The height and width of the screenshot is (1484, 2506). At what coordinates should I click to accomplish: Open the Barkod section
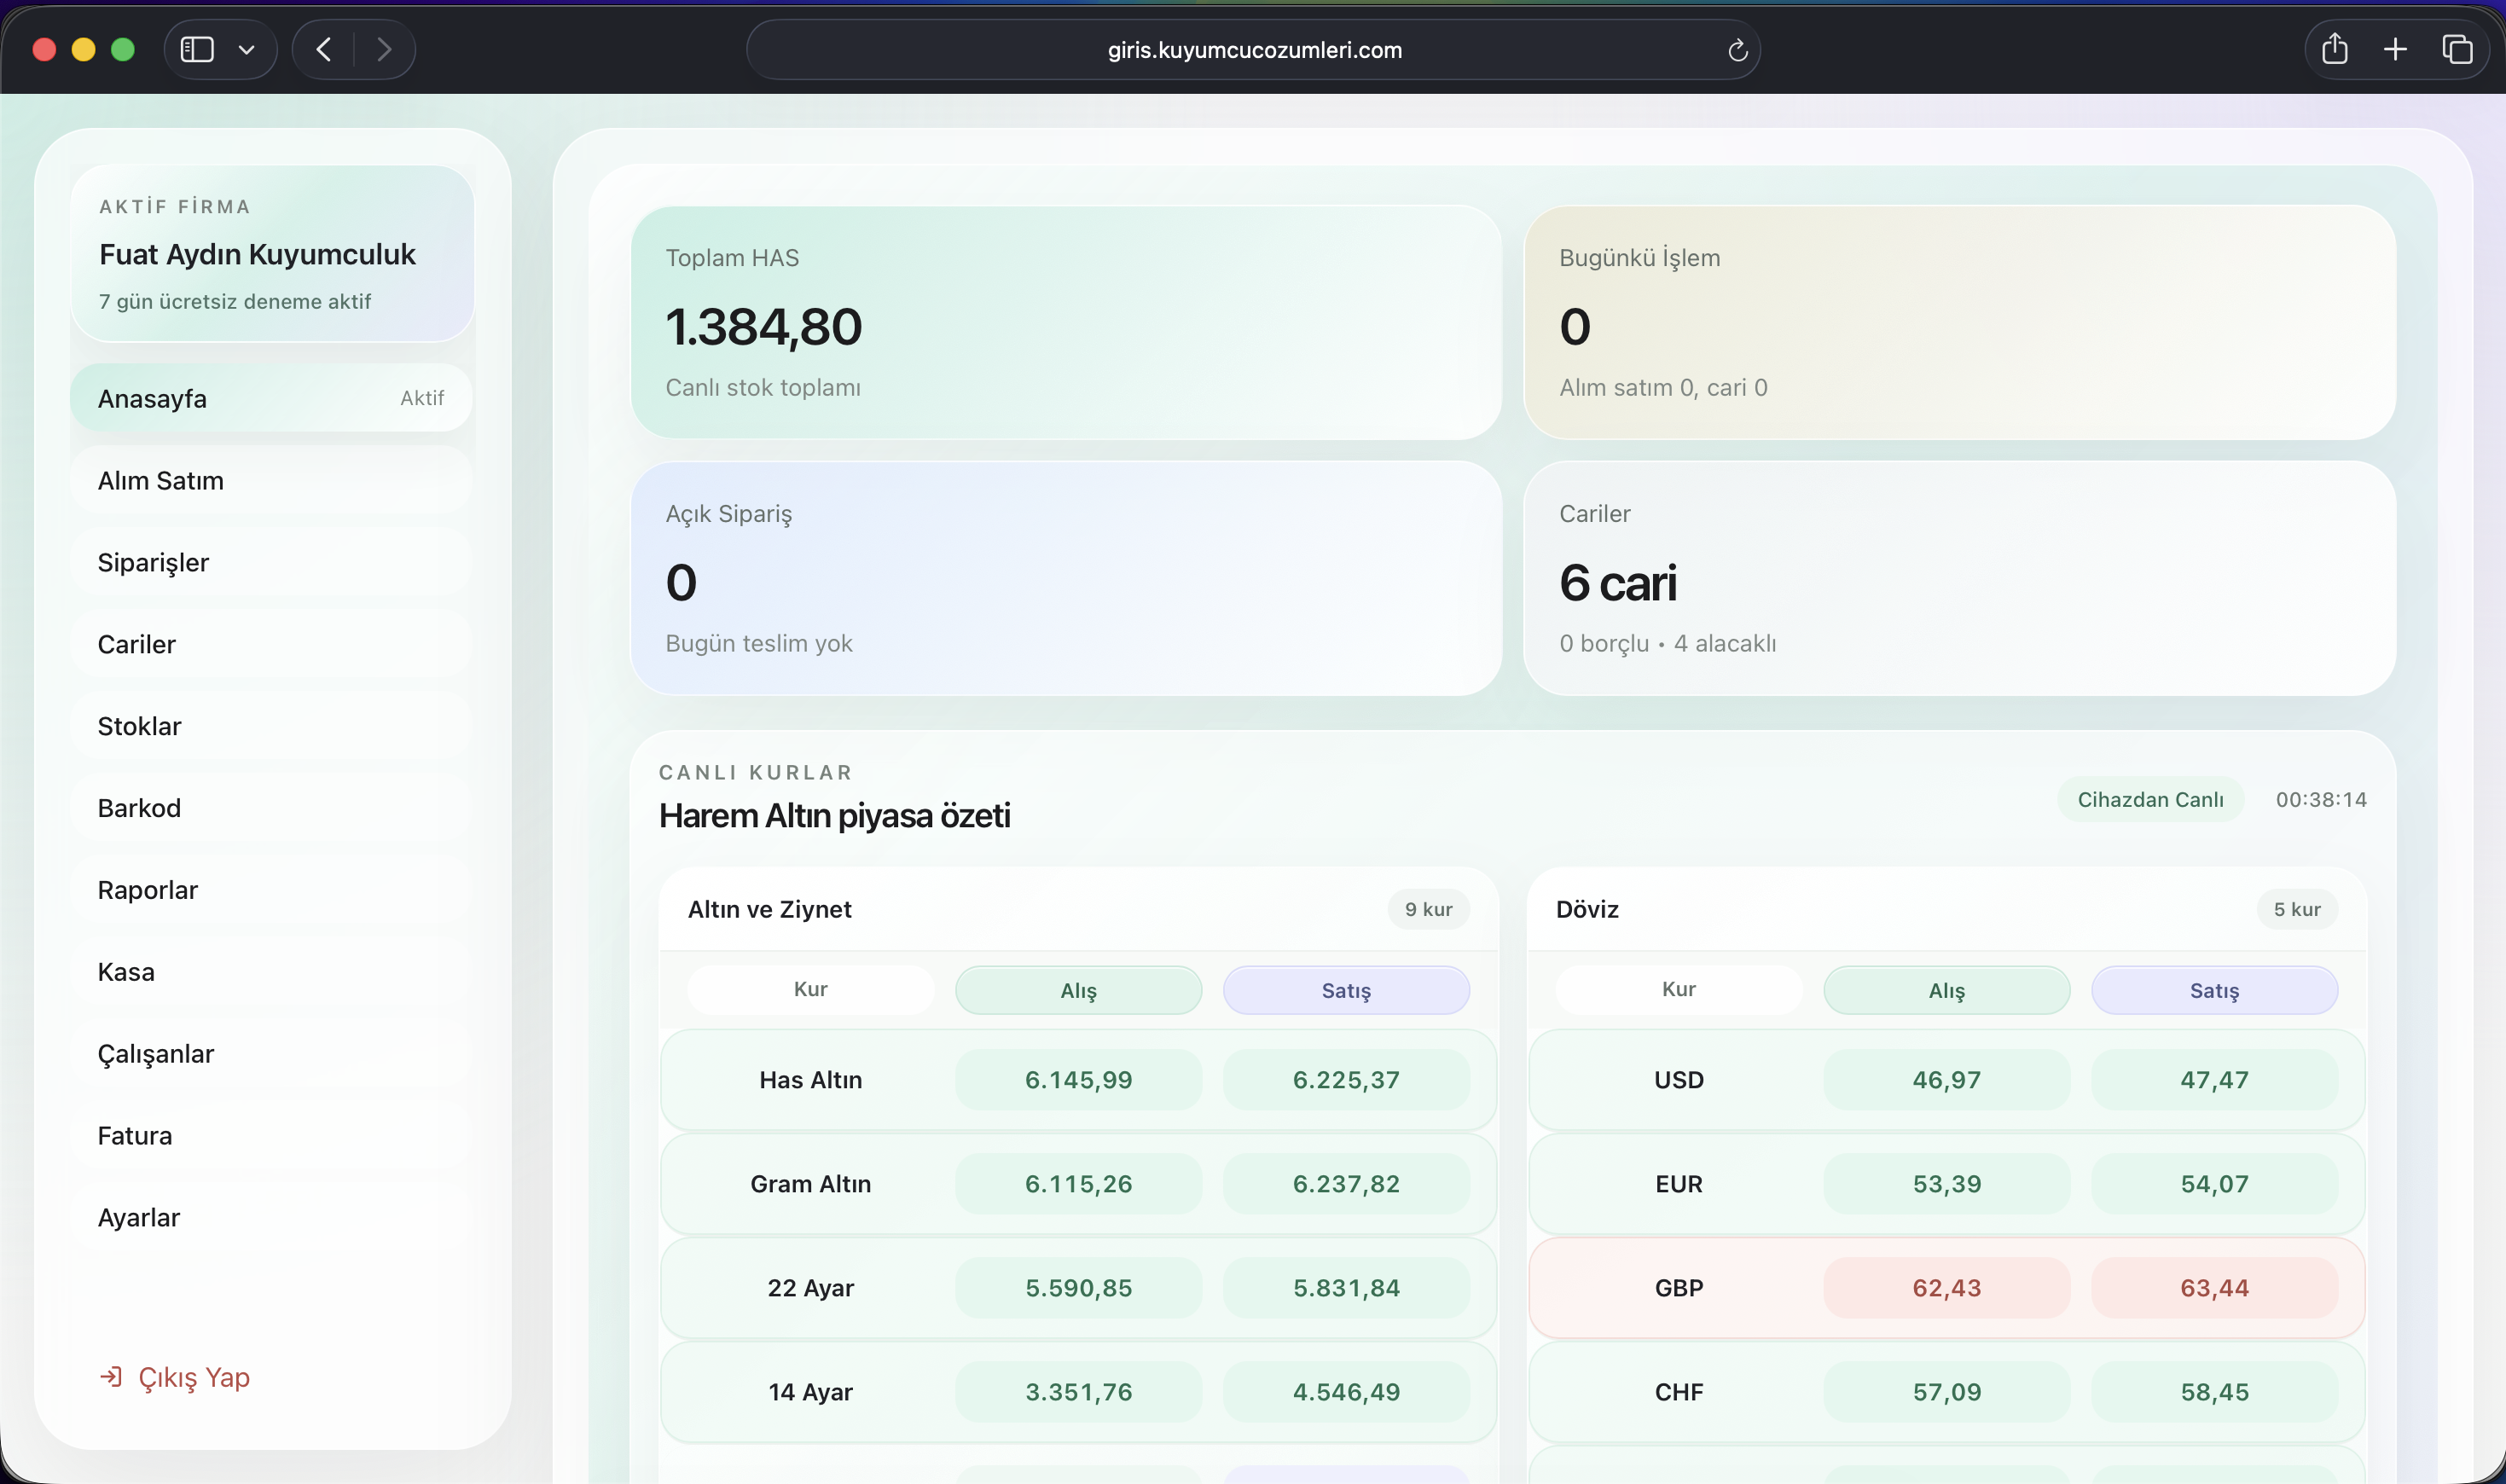(271, 808)
